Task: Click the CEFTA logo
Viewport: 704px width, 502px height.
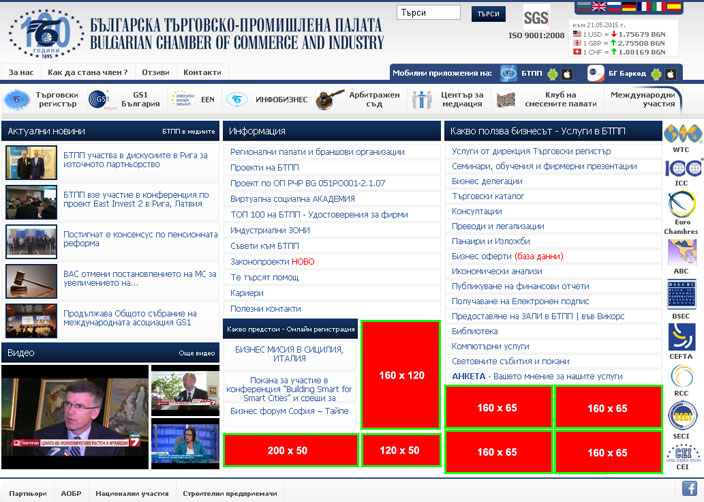Action: [x=682, y=337]
